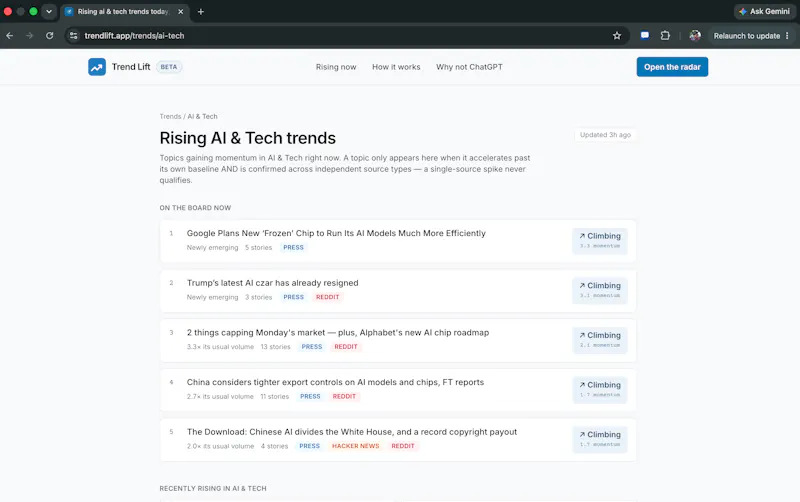Click RECENTLY RISING IN AI & TECH label

213,488
